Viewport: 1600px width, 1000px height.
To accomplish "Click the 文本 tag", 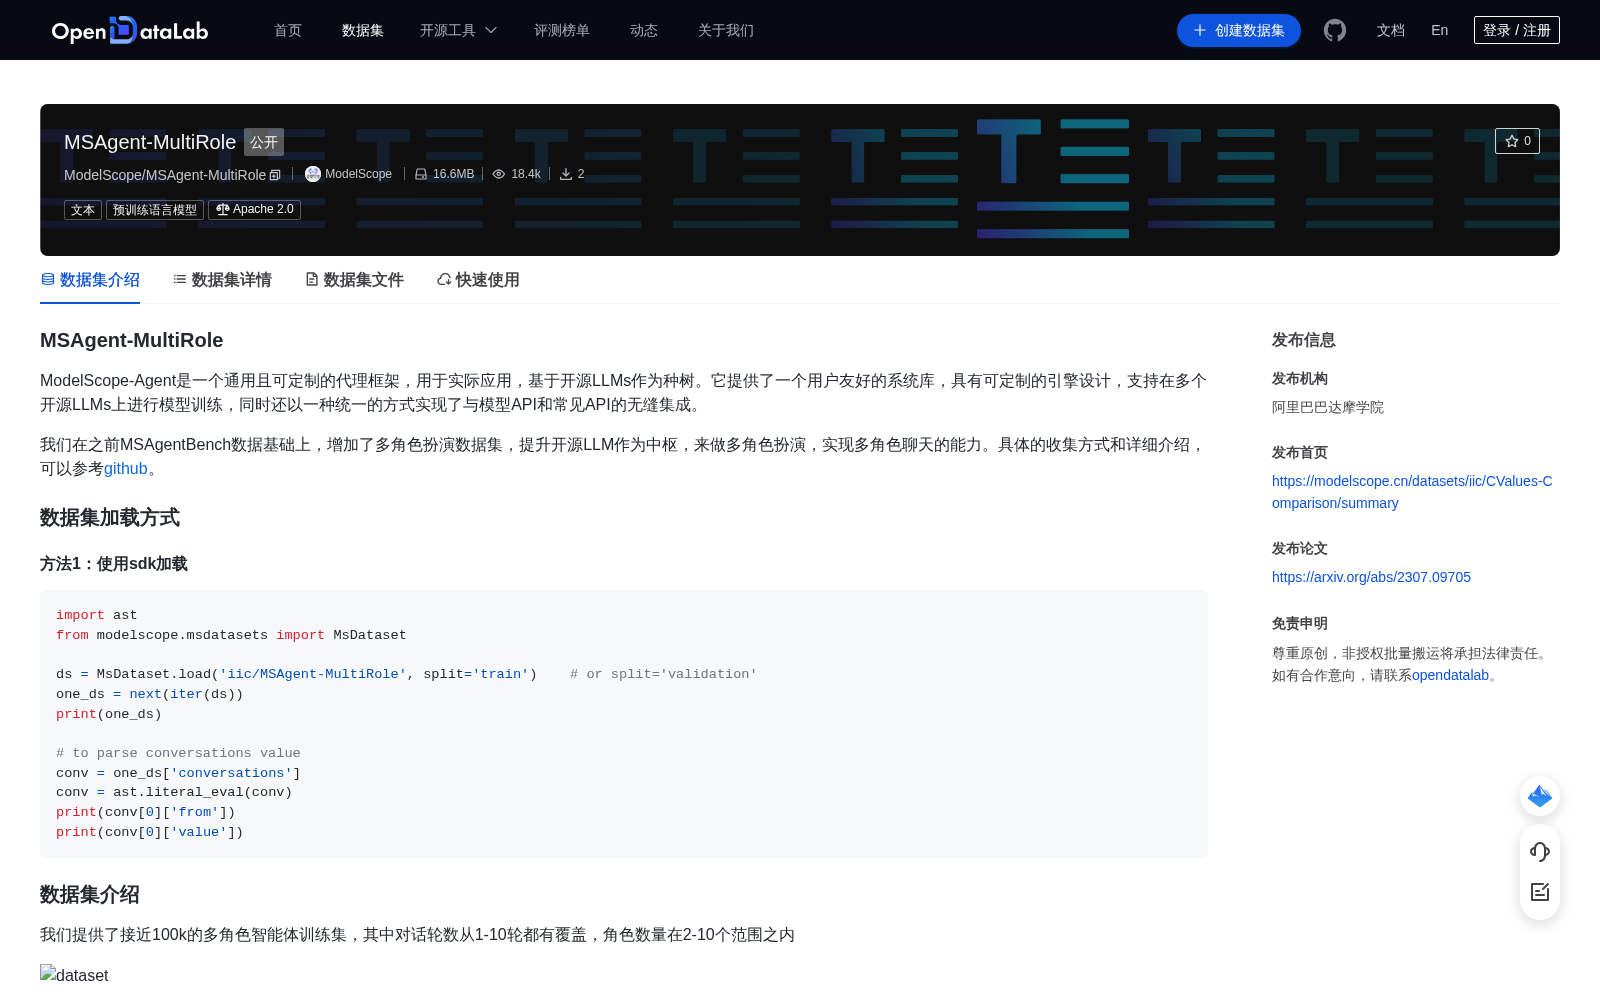I will [x=83, y=210].
